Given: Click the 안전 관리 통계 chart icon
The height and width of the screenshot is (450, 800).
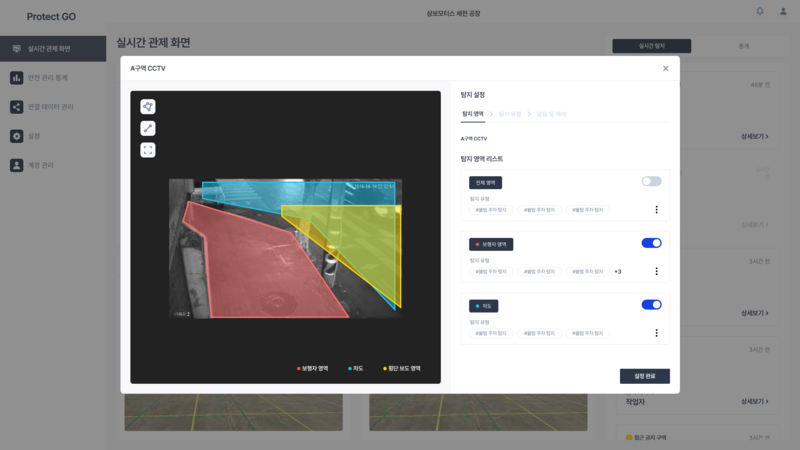Looking at the screenshot, I should pos(16,78).
